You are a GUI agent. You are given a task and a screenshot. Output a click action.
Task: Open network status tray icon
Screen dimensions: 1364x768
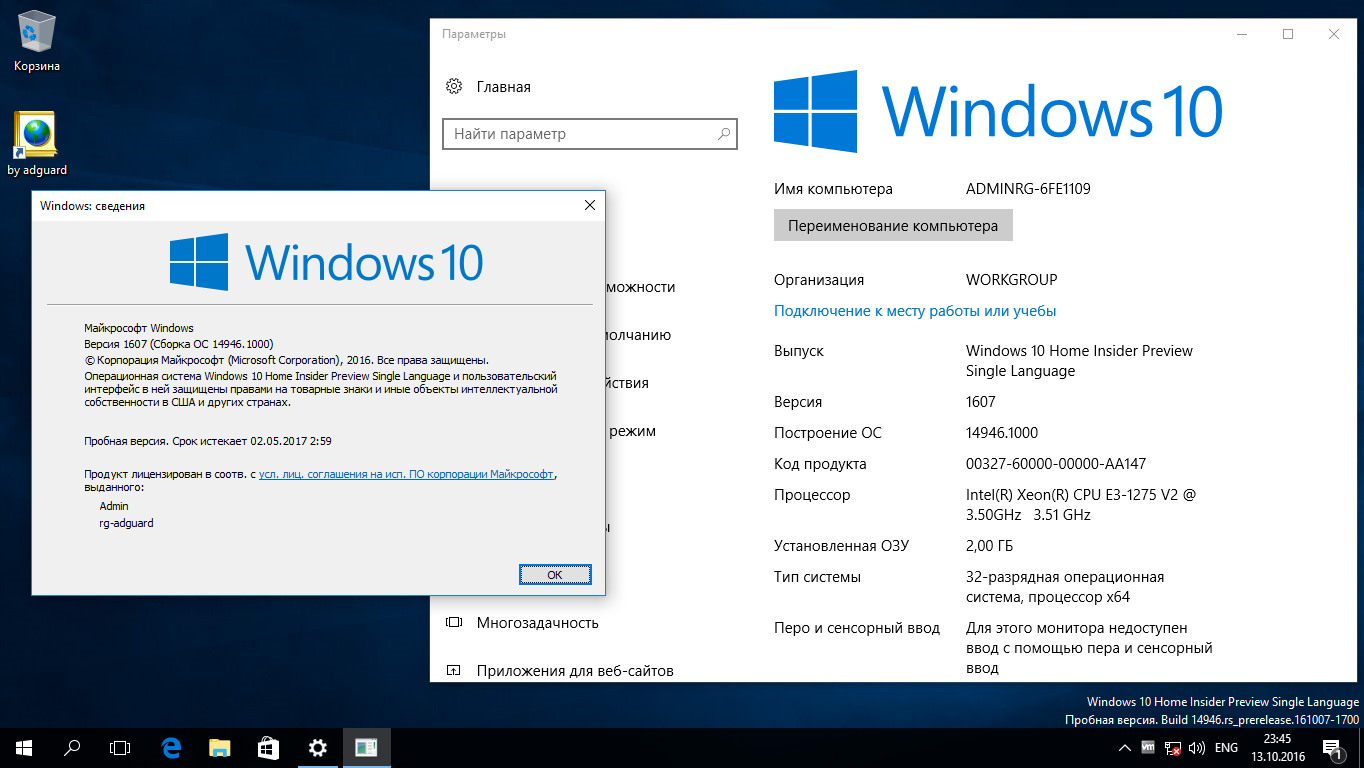click(1172, 747)
